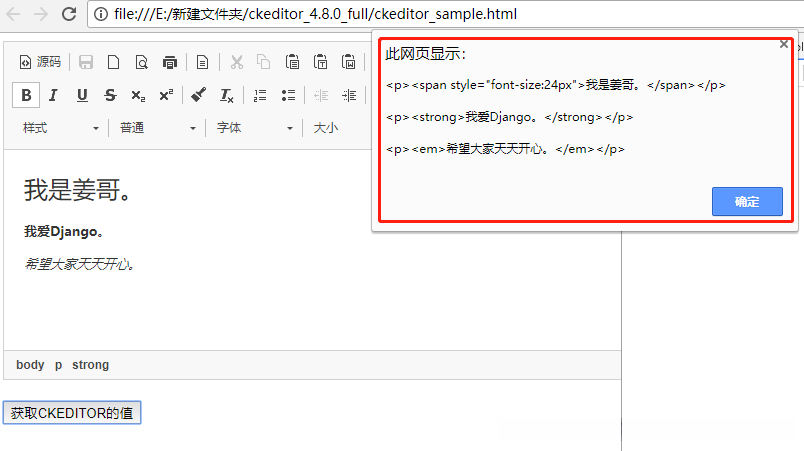The height and width of the screenshot is (451, 804).
Task: Click the browser Back arrow
Action: [x=13, y=14]
